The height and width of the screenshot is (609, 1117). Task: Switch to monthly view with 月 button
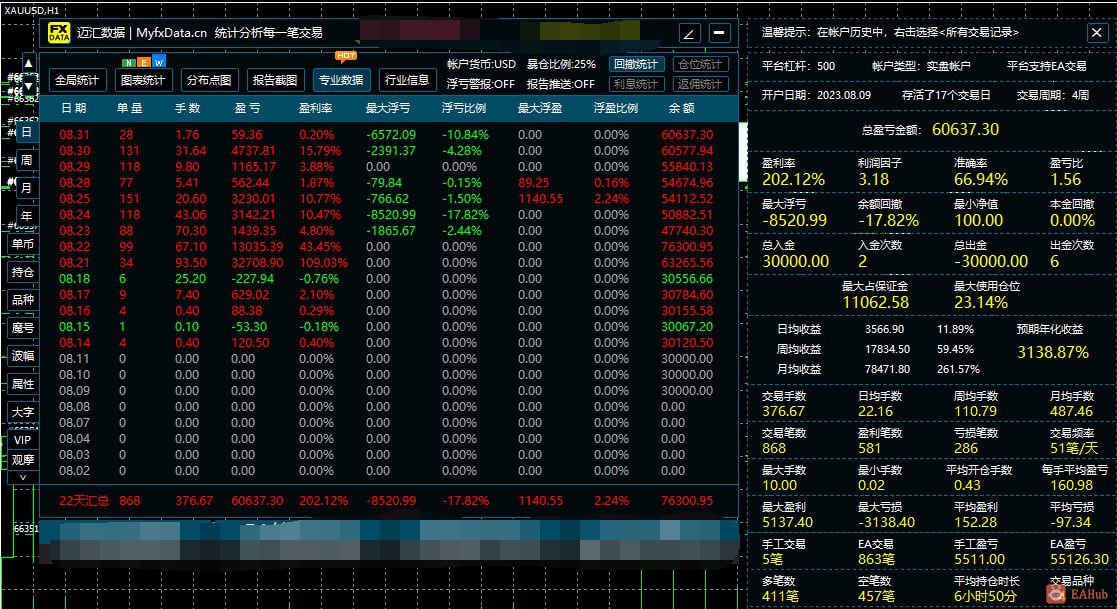pyautogui.click(x=26, y=188)
